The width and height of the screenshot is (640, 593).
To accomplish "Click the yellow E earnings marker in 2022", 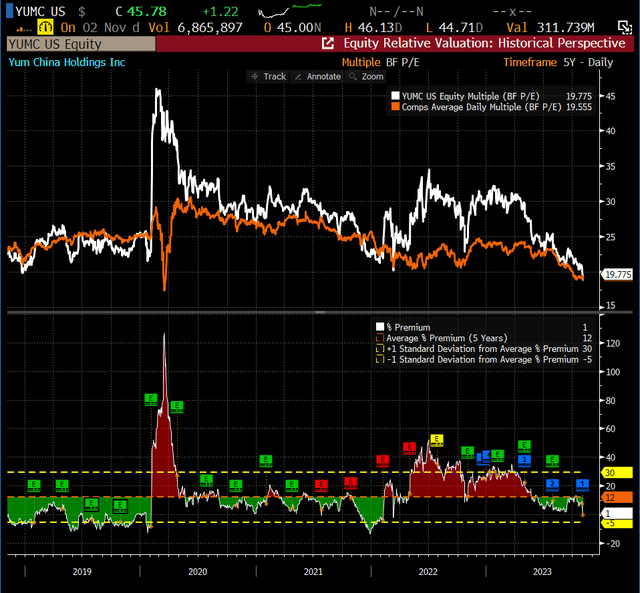I will click(x=437, y=440).
